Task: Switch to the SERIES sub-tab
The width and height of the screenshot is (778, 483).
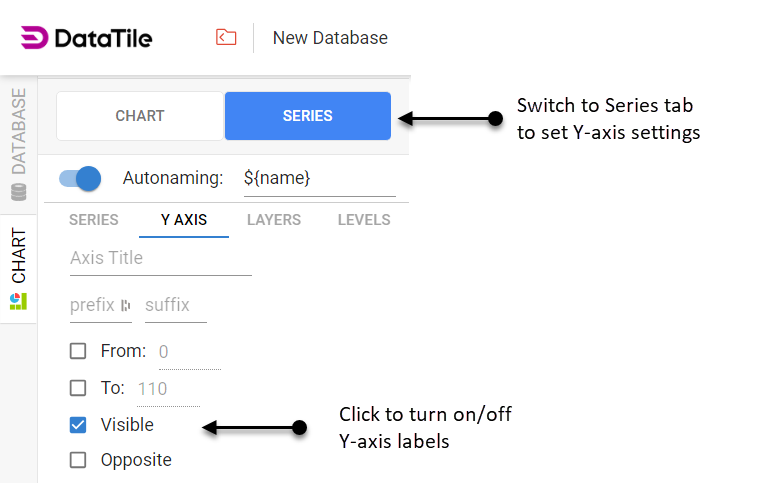Action: coord(94,219)
